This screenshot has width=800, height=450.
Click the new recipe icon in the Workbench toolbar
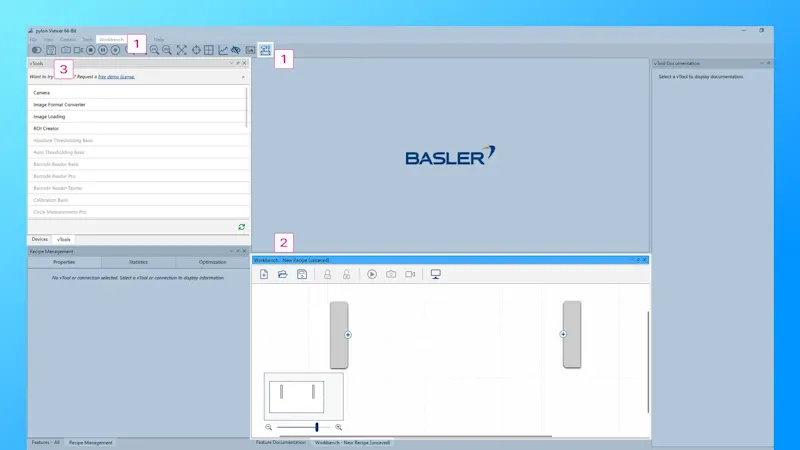[264, 274]
